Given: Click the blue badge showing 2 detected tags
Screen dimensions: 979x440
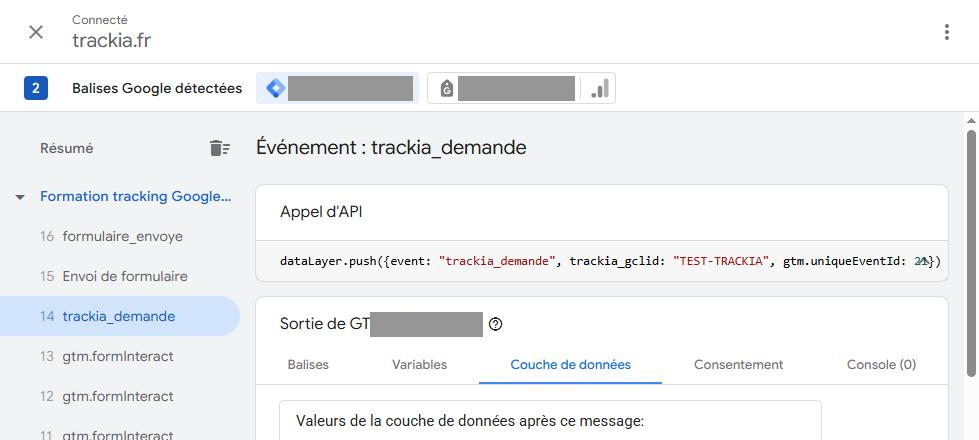Looking at the screenshot, I should (36, 88).
